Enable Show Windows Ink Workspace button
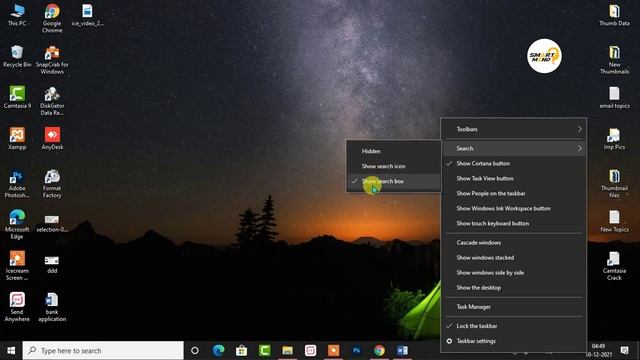 [514, 209]
